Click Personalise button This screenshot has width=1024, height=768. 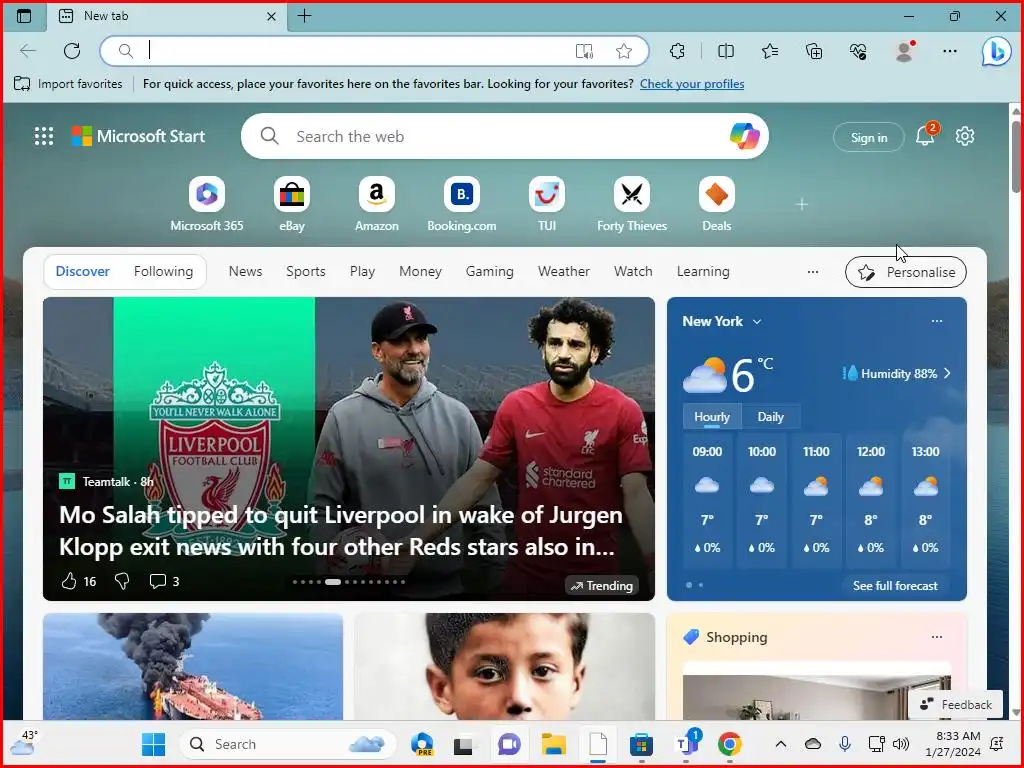[x=906, y=272]
